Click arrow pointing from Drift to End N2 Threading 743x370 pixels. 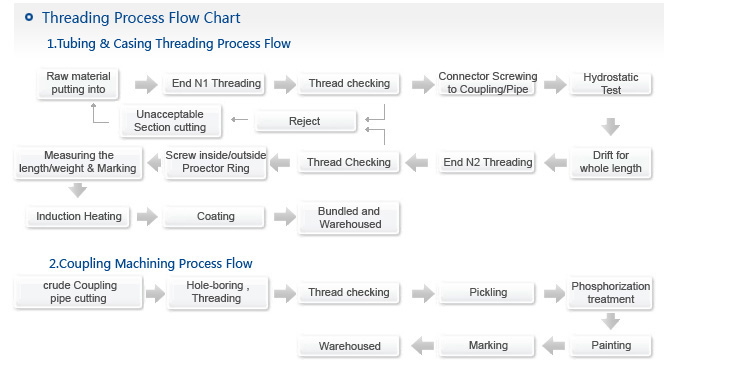(x=555, y=163)
